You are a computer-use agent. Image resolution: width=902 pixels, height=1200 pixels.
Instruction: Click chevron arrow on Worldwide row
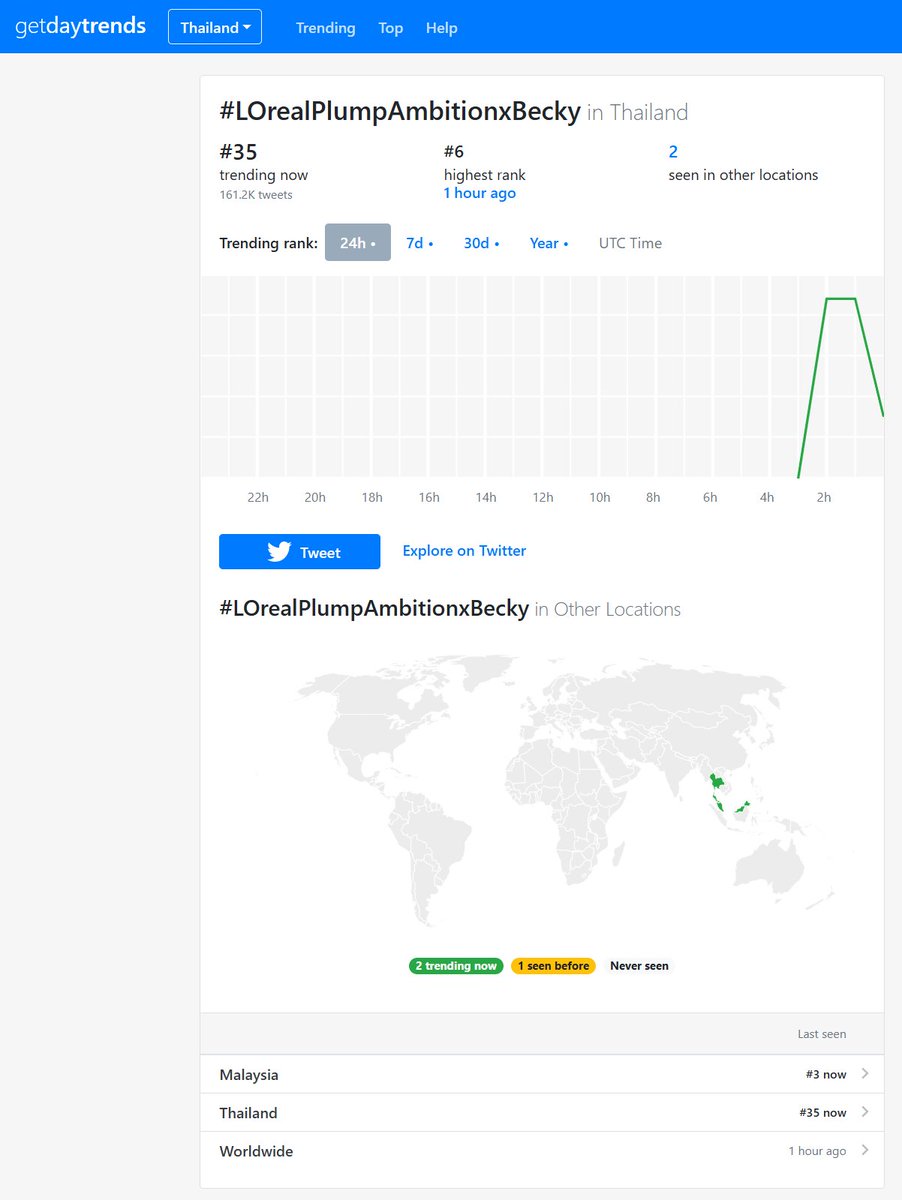tap(865, 1150)
